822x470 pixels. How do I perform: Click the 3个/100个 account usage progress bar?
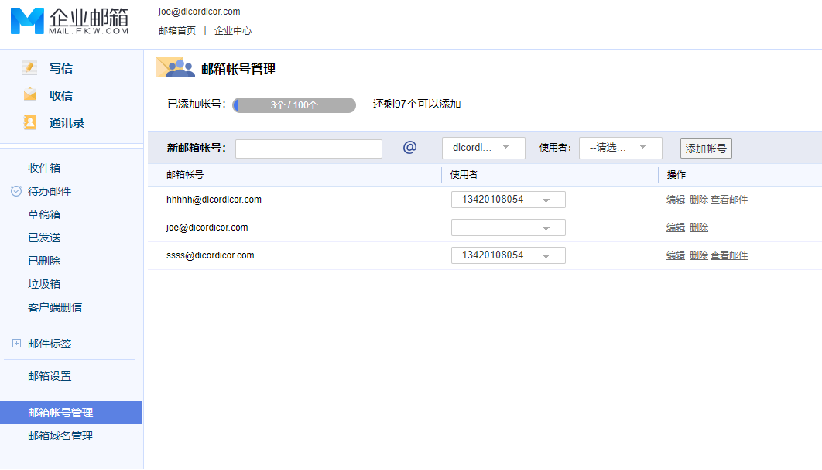[x=294, y=105]
